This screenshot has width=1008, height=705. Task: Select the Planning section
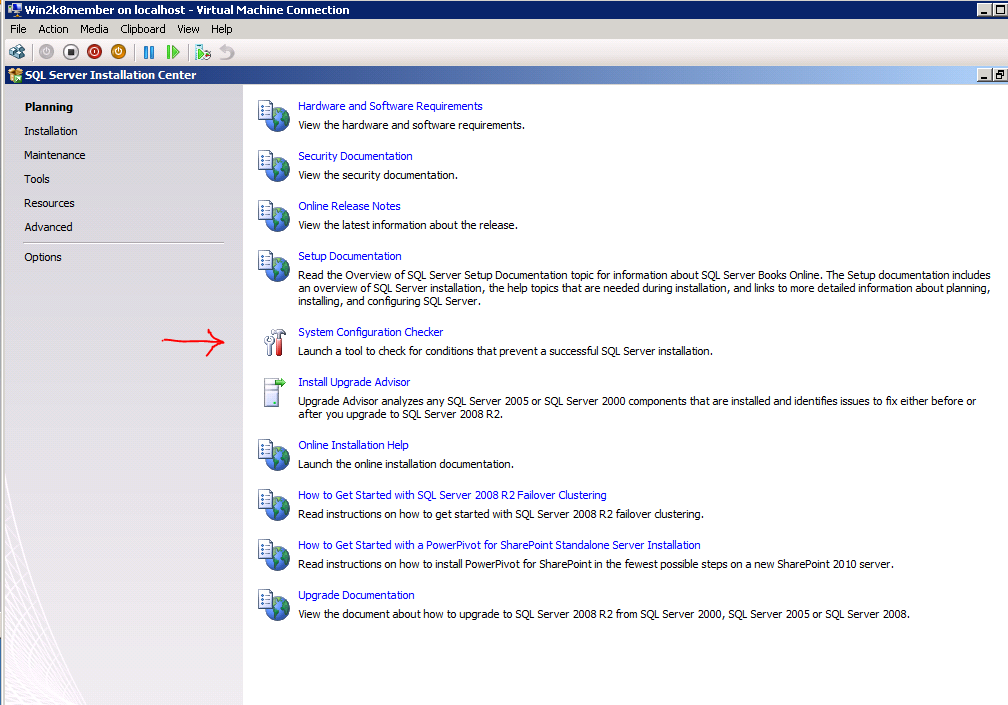coord(49,107)
